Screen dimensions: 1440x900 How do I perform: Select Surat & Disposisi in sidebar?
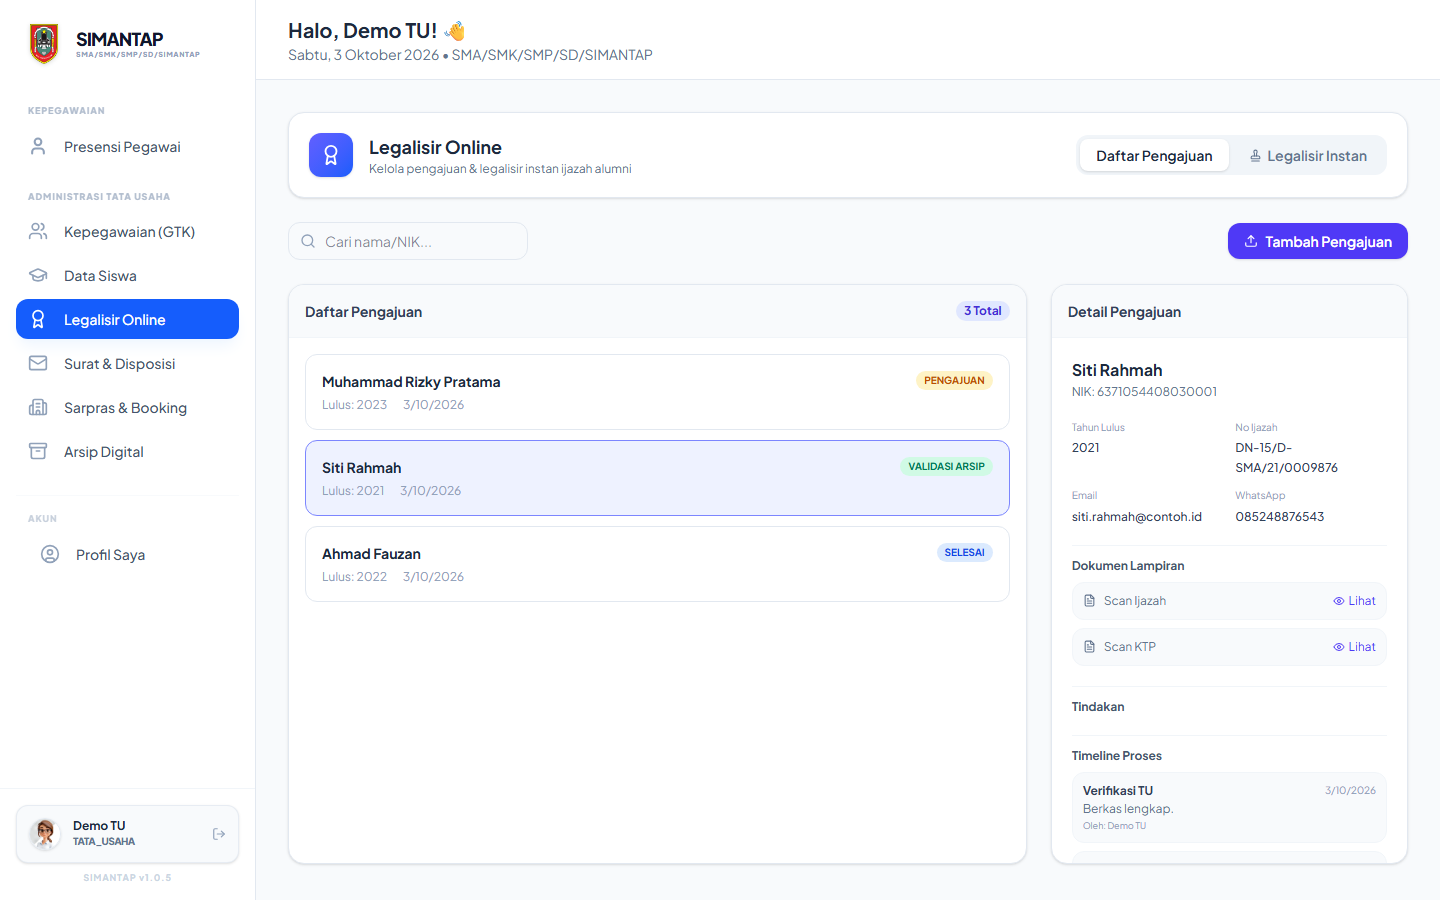click(x=127, y=364)
